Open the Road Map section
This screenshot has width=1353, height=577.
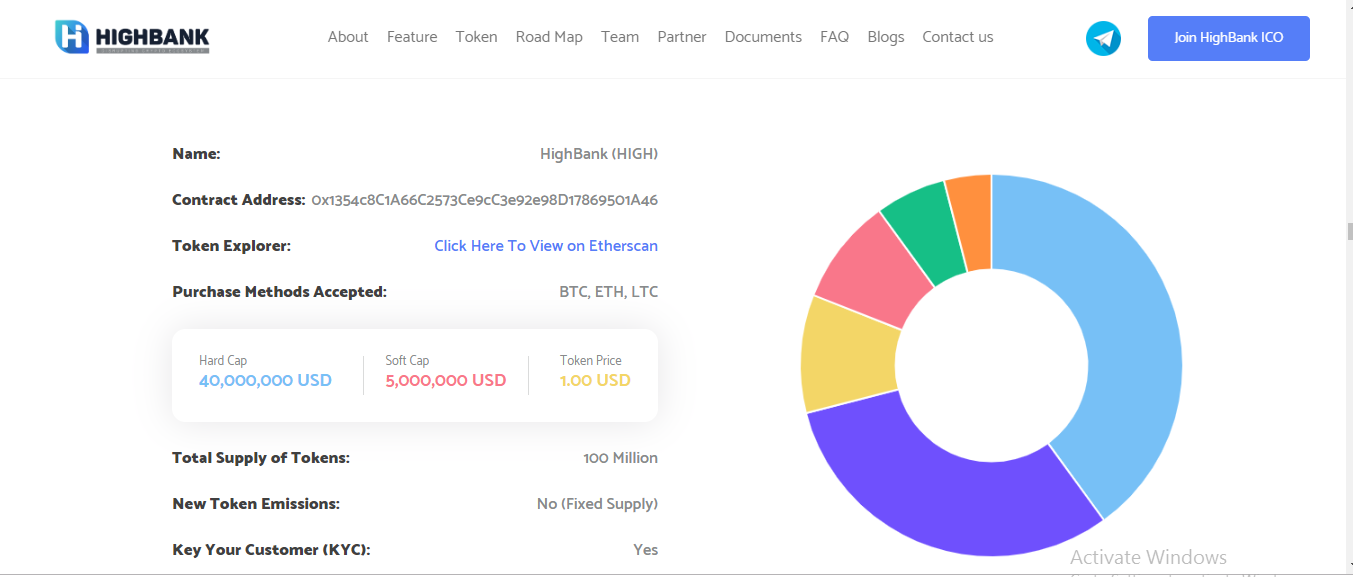(549, 37)
